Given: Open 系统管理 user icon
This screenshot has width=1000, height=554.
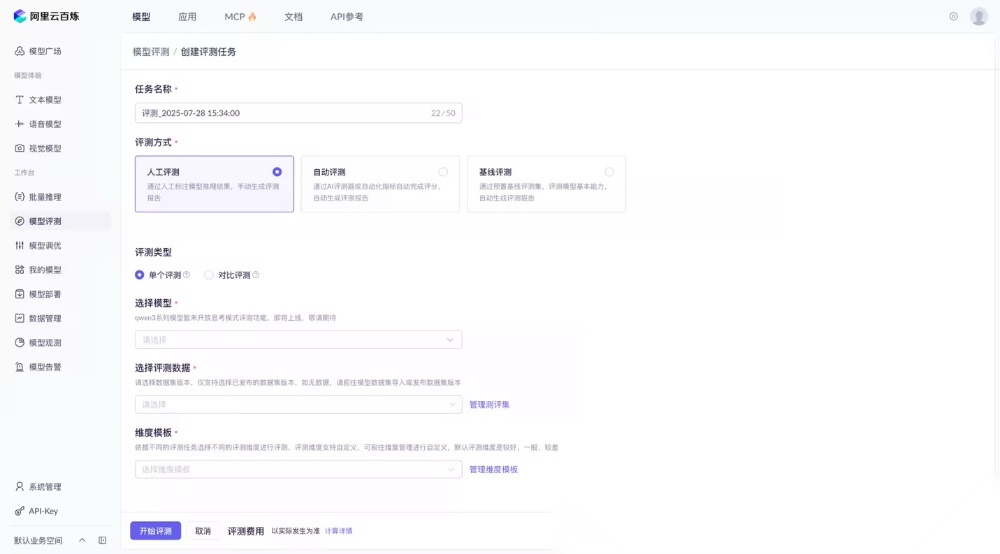Looking at the screenshot, I should 20,486.
